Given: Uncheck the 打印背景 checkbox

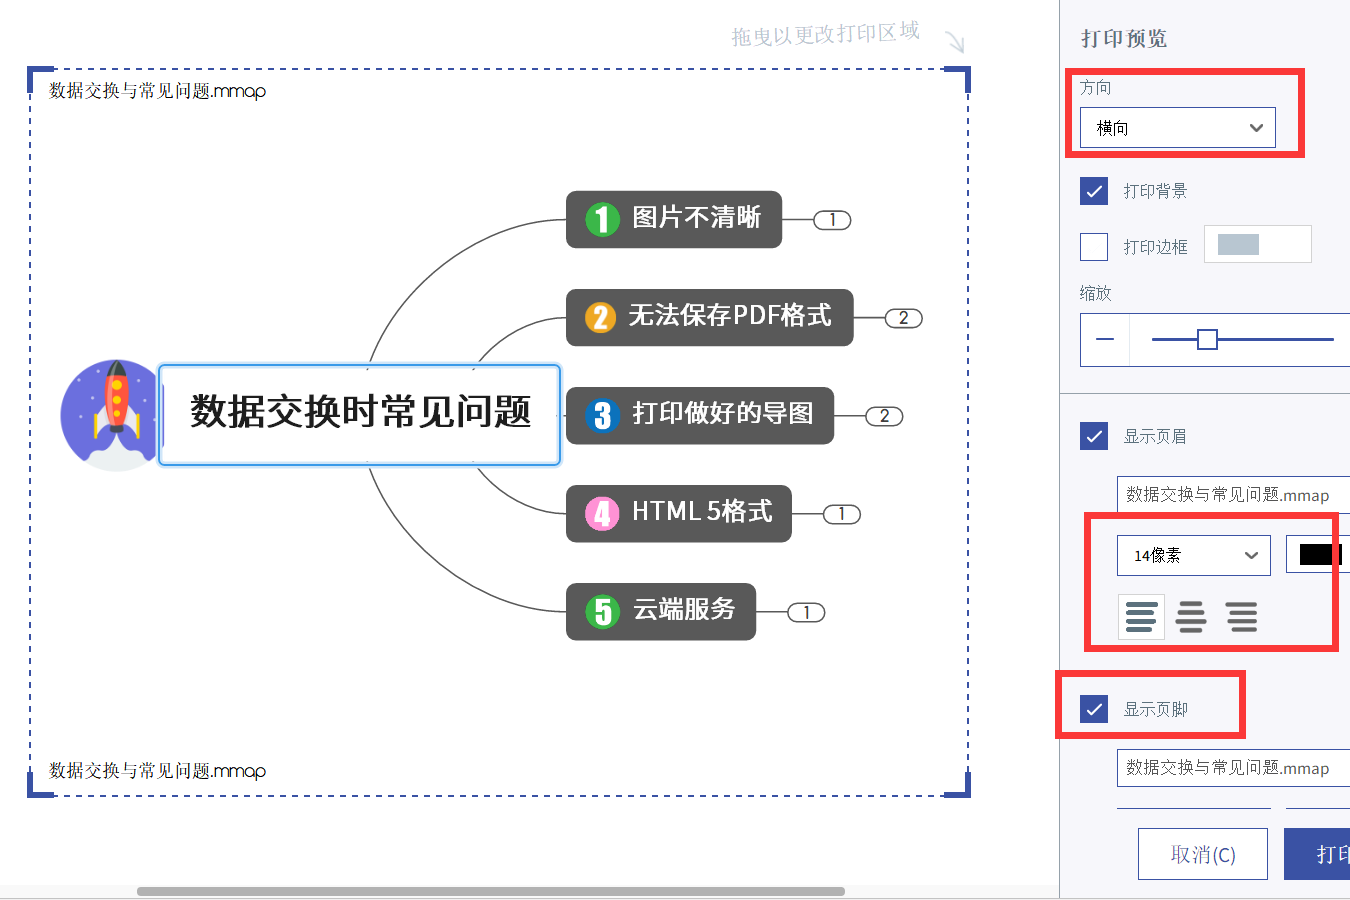Looking at the screenshot, I should click(1094, 191).
